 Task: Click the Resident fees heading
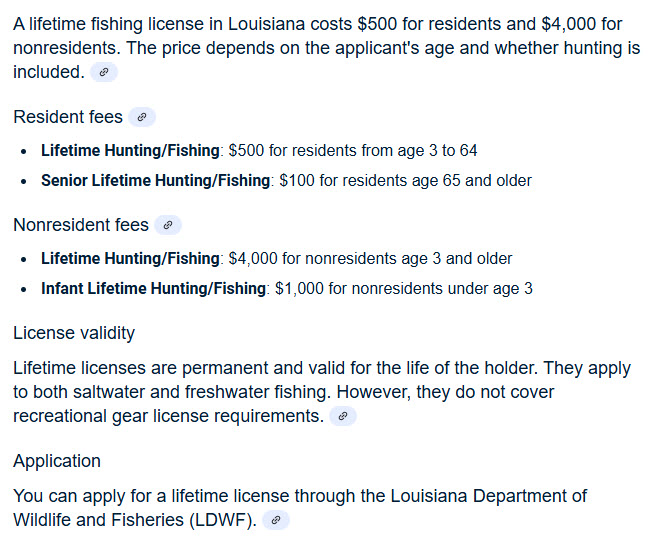tap(68, 117)
